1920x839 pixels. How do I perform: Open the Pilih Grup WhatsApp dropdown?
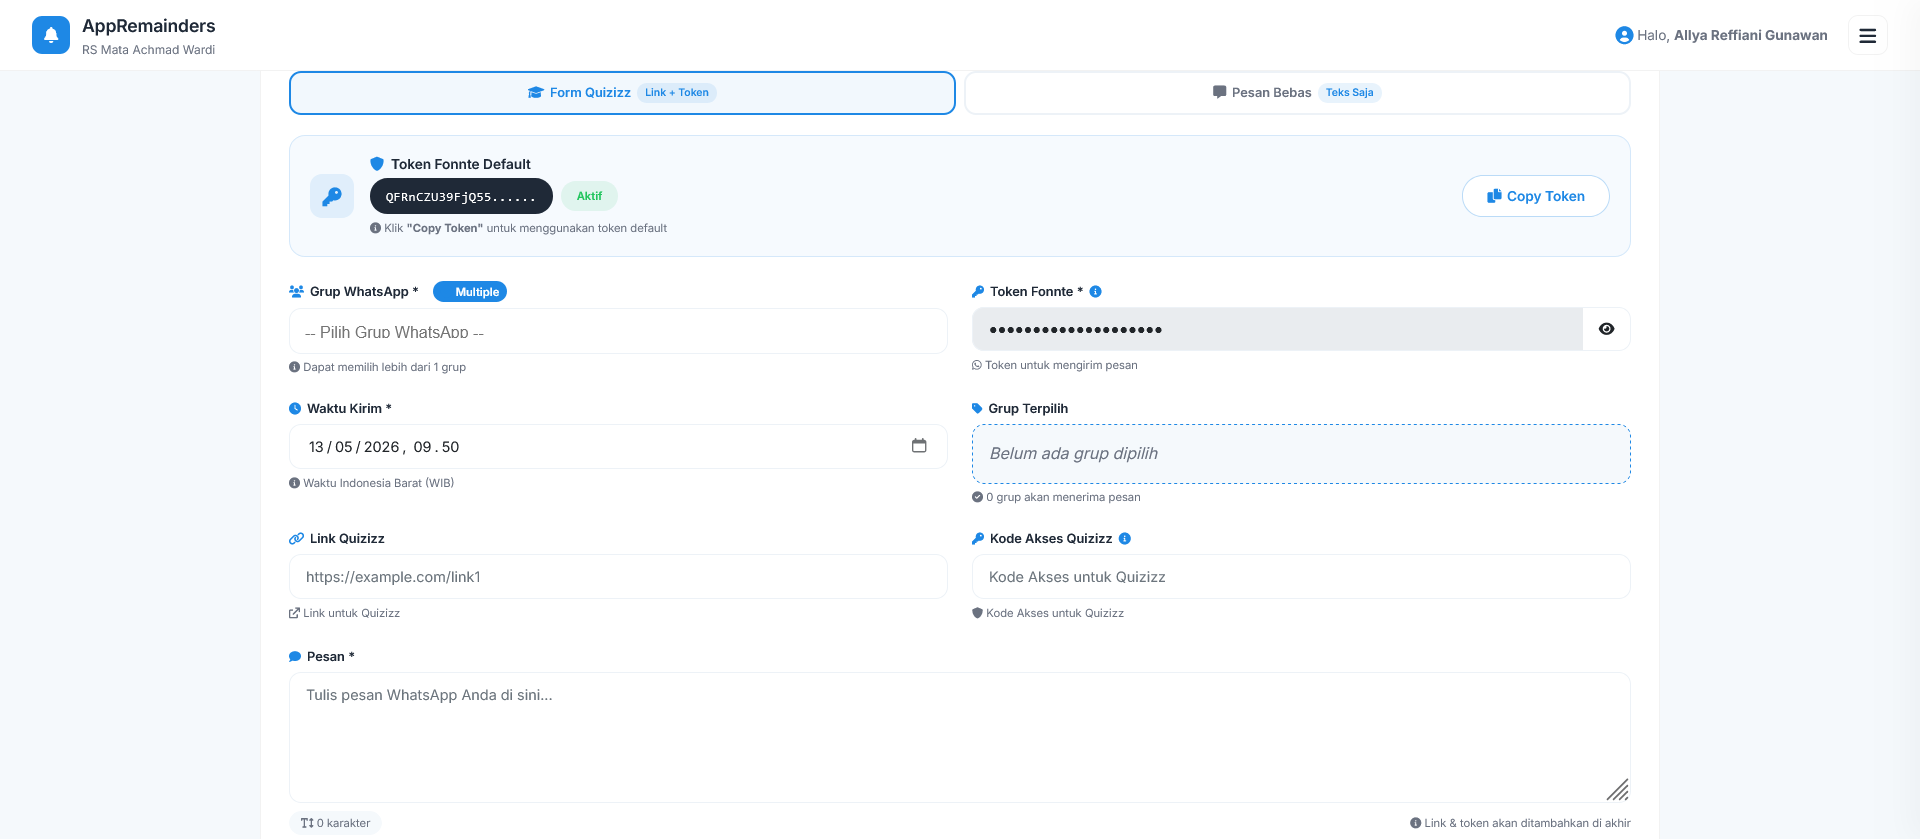coord(618,331)
